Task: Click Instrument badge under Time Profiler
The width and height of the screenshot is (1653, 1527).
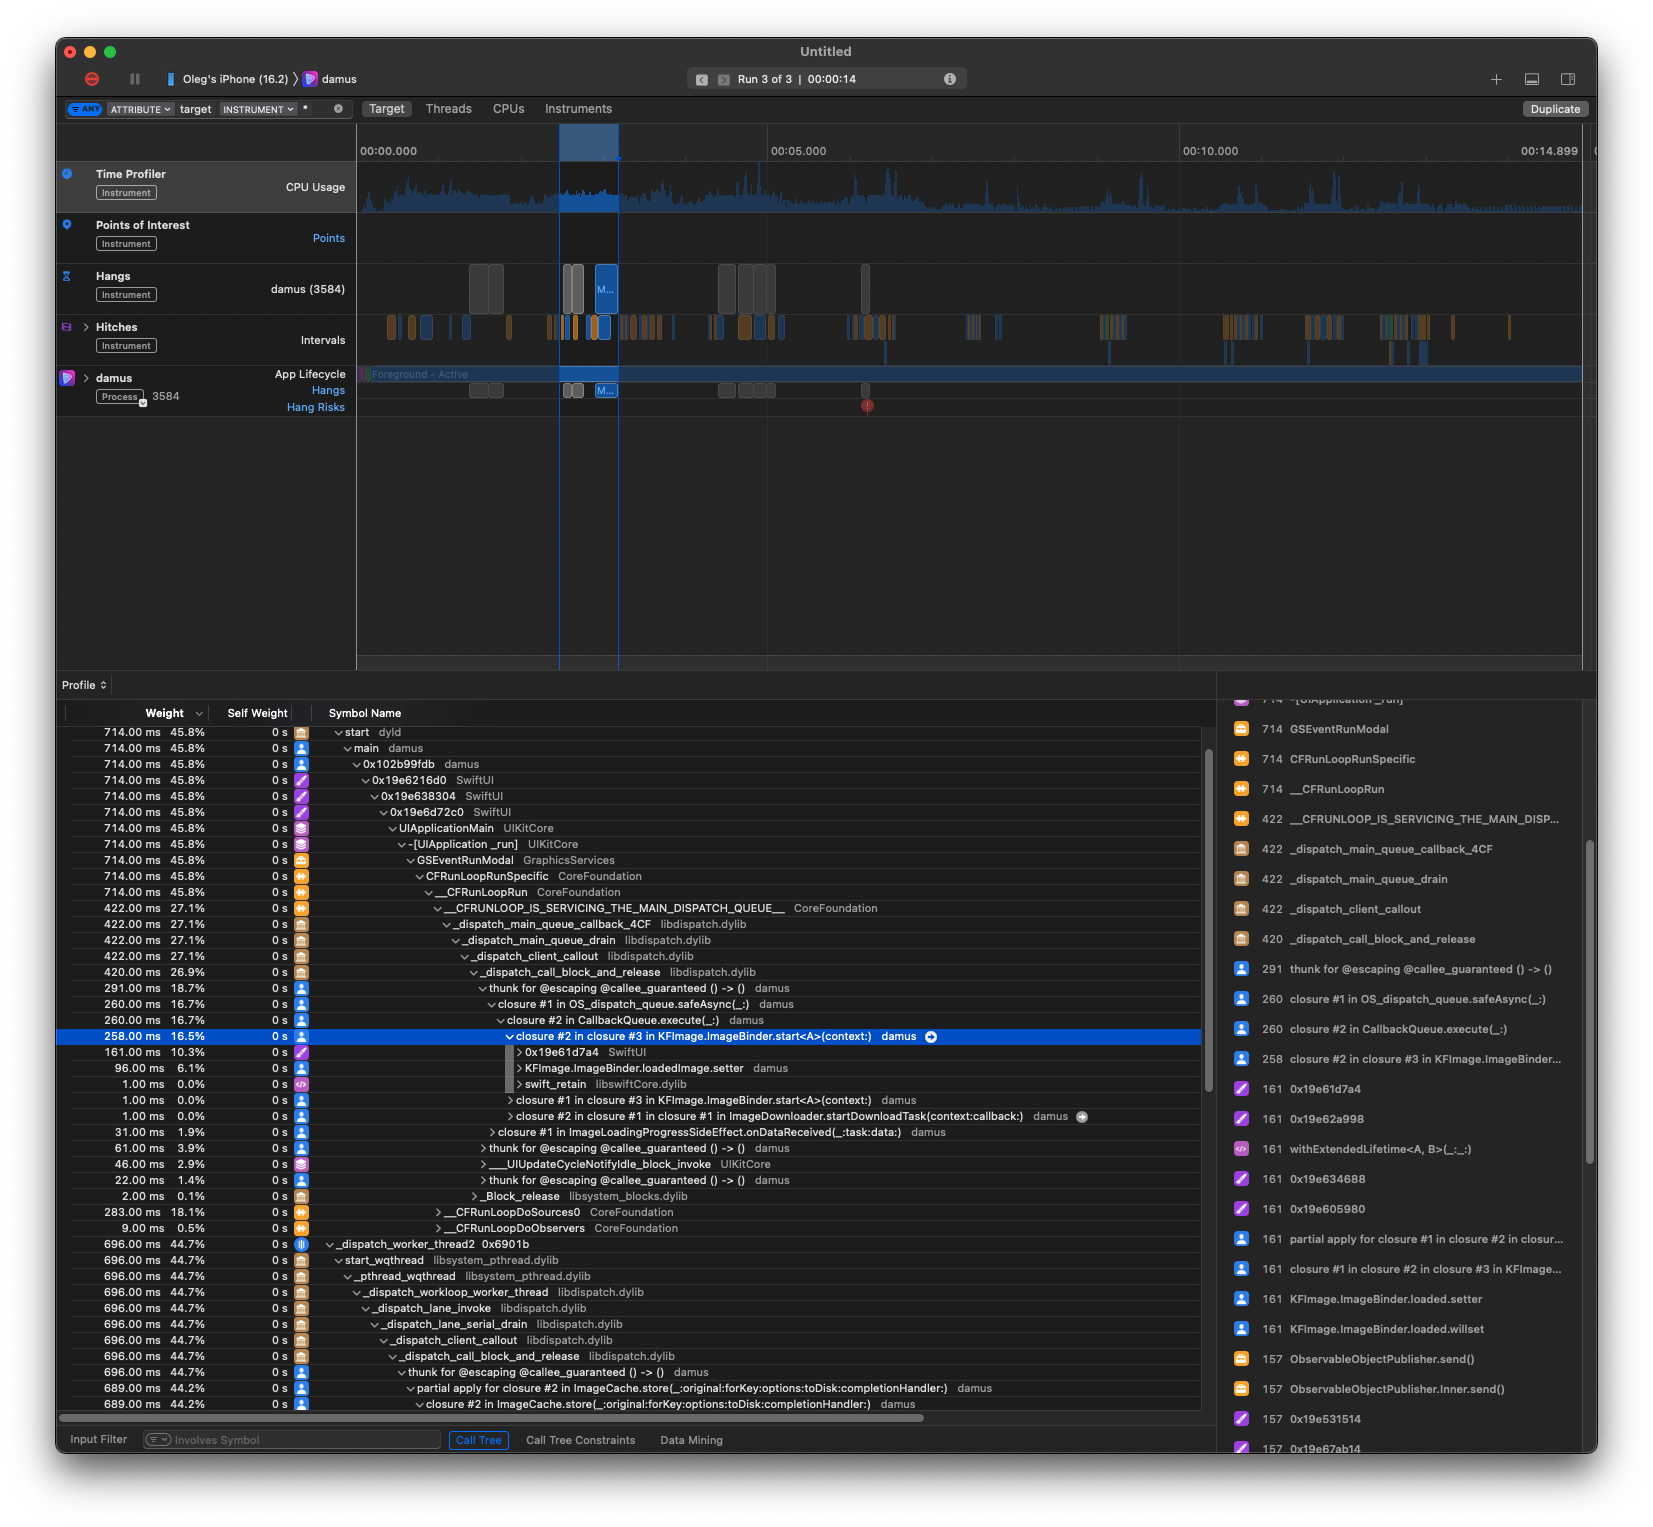Action: click(126, 193)
